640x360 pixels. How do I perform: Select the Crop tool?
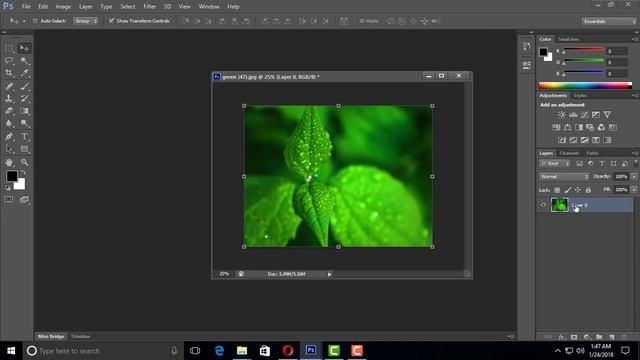pyautogui.click(x=9, y=73)
